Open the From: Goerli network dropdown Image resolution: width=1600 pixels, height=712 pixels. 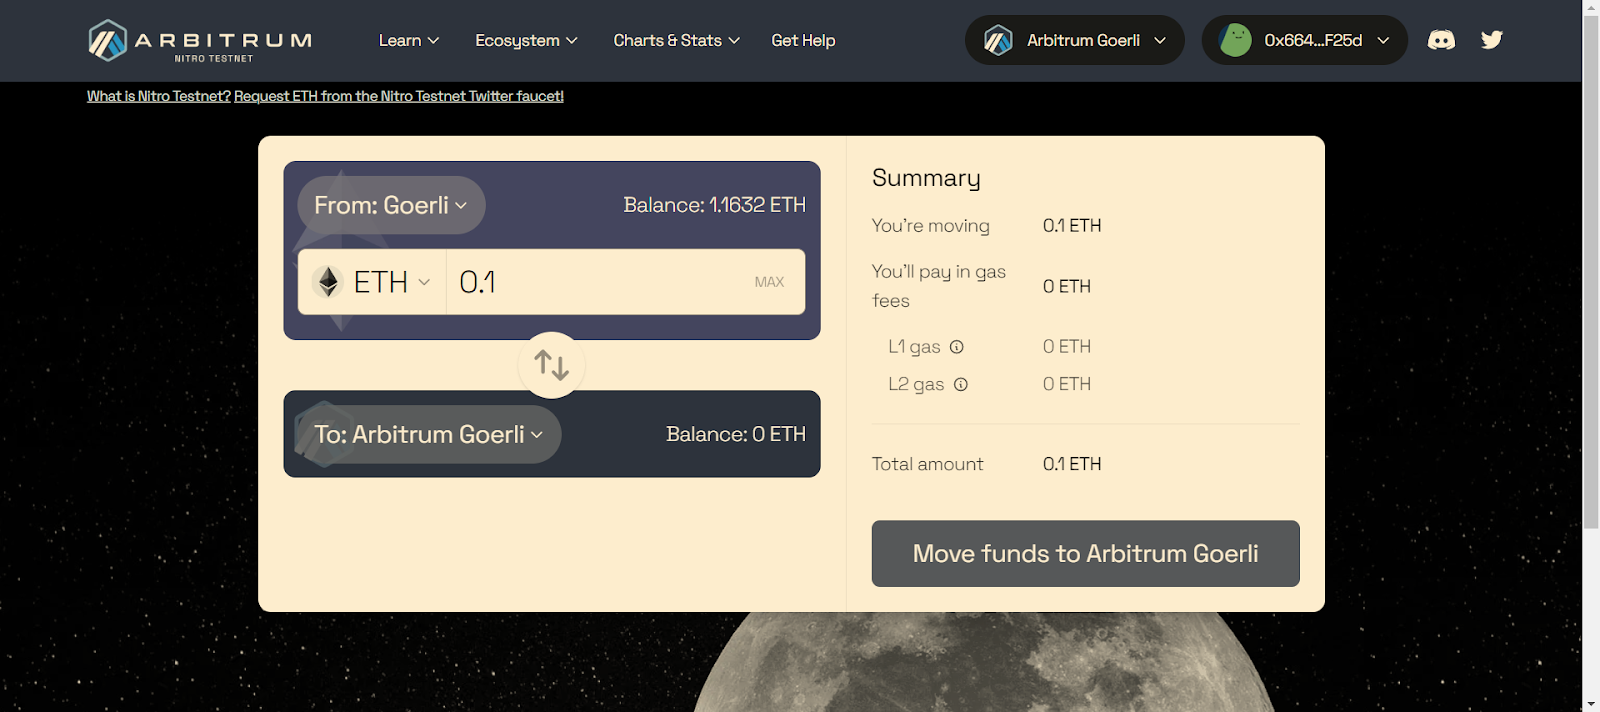(x=391, y=205)
